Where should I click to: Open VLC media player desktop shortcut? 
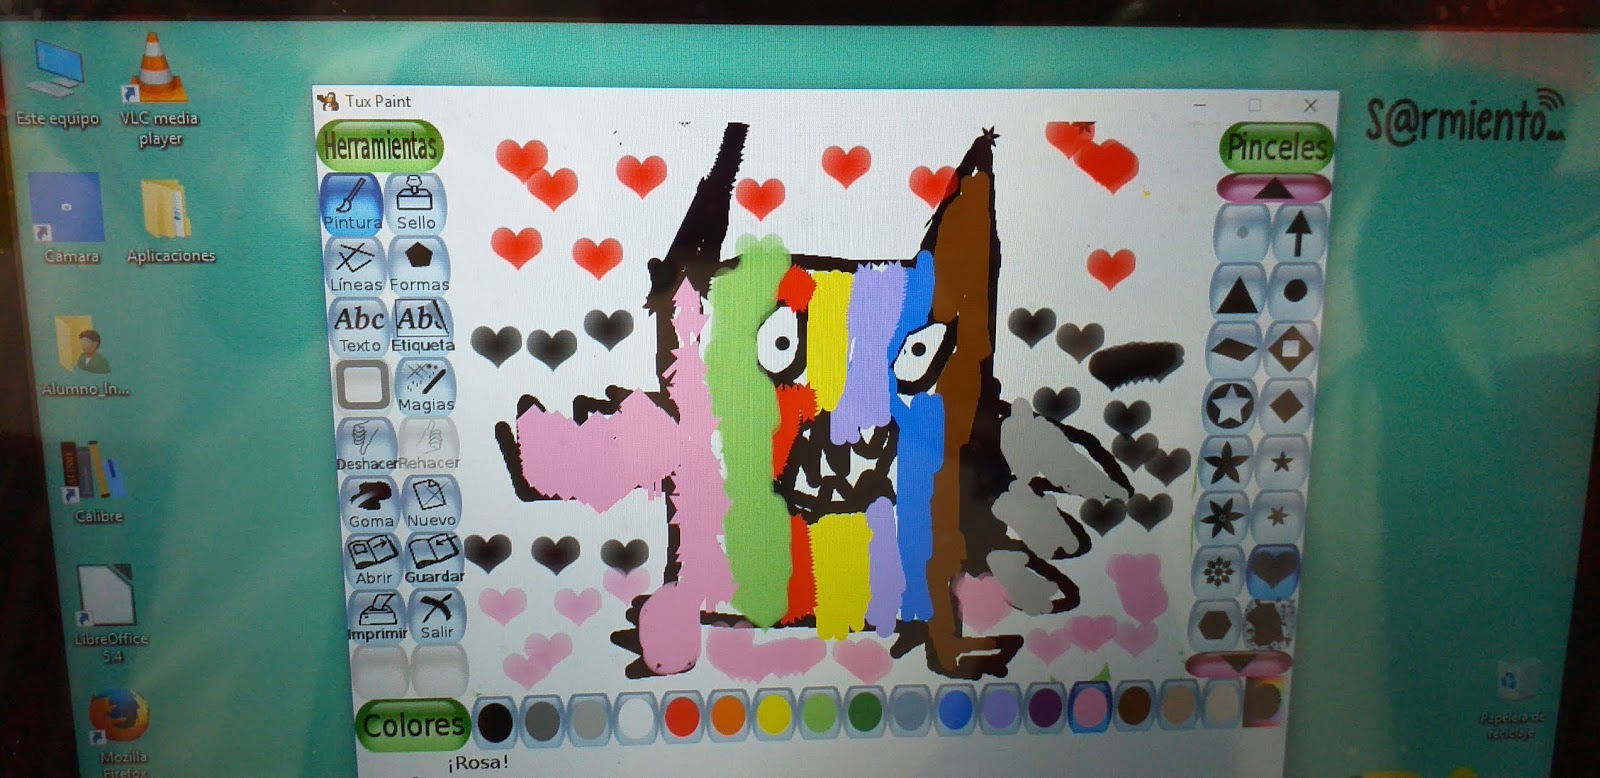pos(158,88)
